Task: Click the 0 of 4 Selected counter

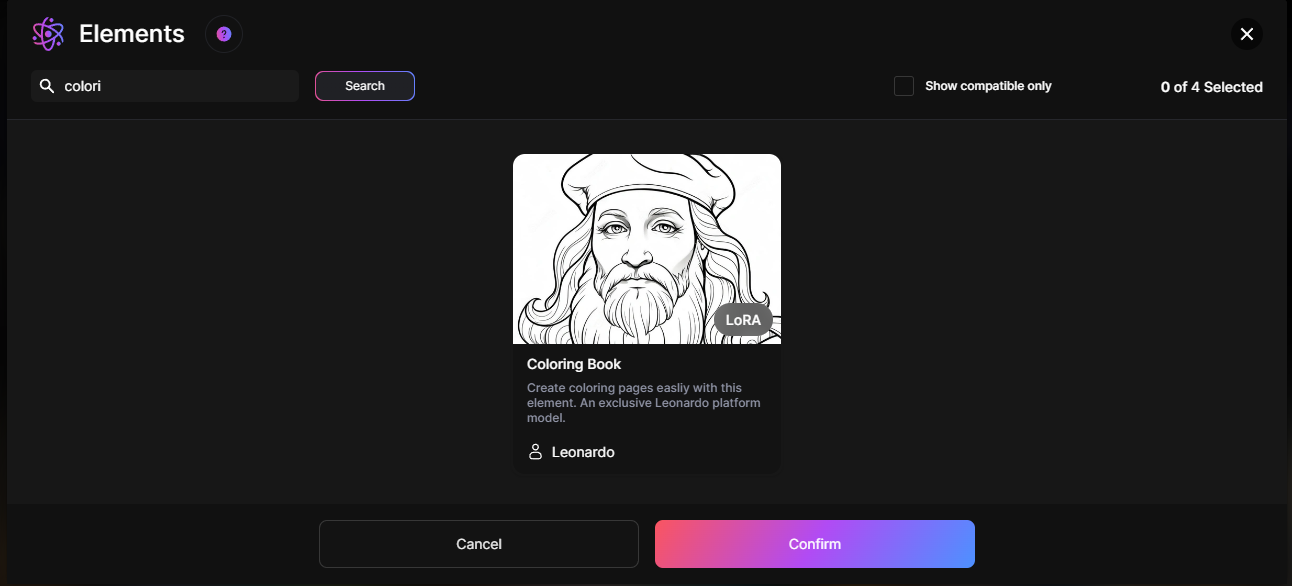Action: [1211, 87]
